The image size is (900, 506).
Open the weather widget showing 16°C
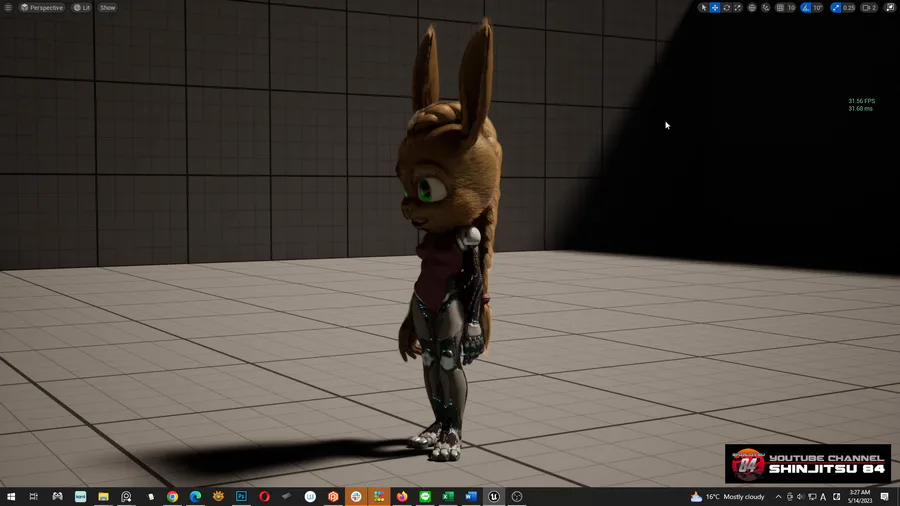pos(728,497)
